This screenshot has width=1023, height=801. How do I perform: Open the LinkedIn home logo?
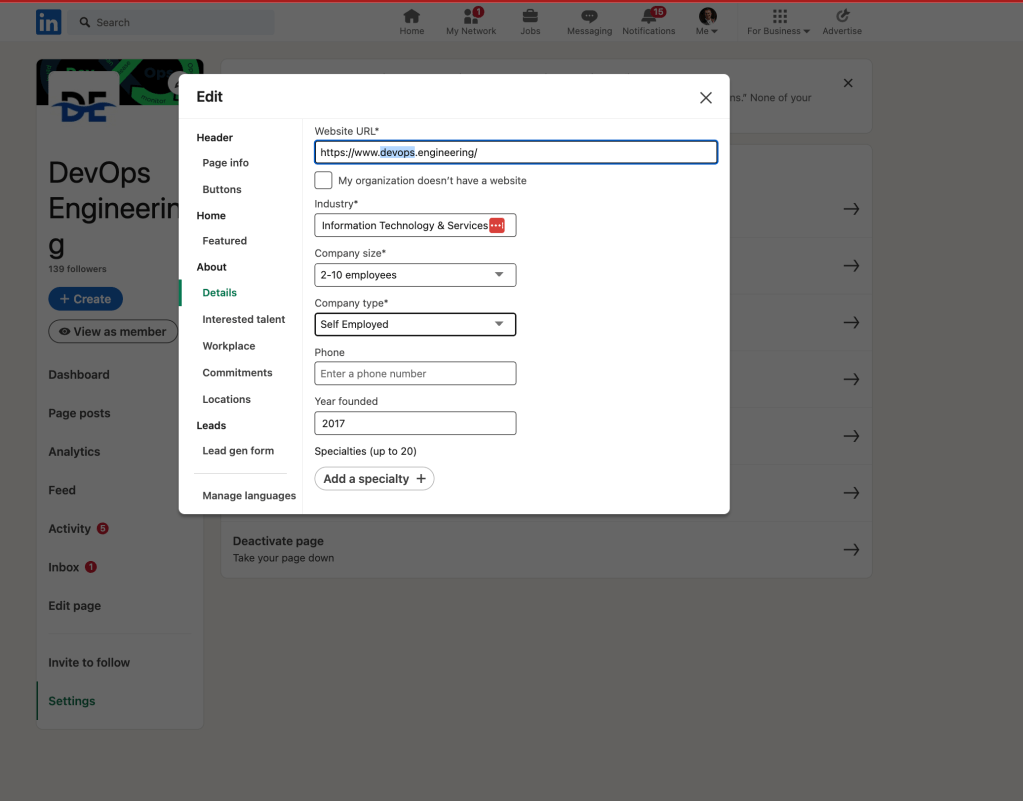48,22
